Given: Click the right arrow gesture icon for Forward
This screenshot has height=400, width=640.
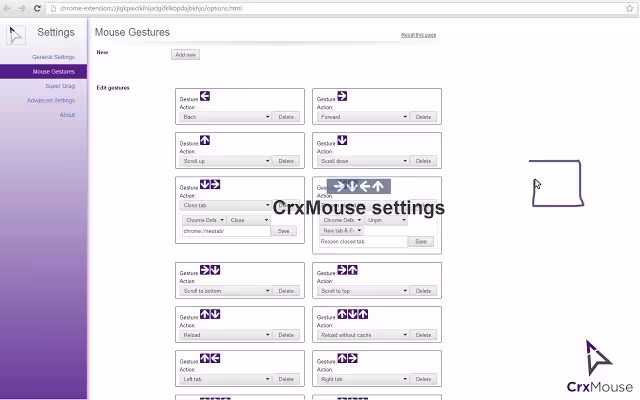Looking at the screenshot, I should [342, 96].
